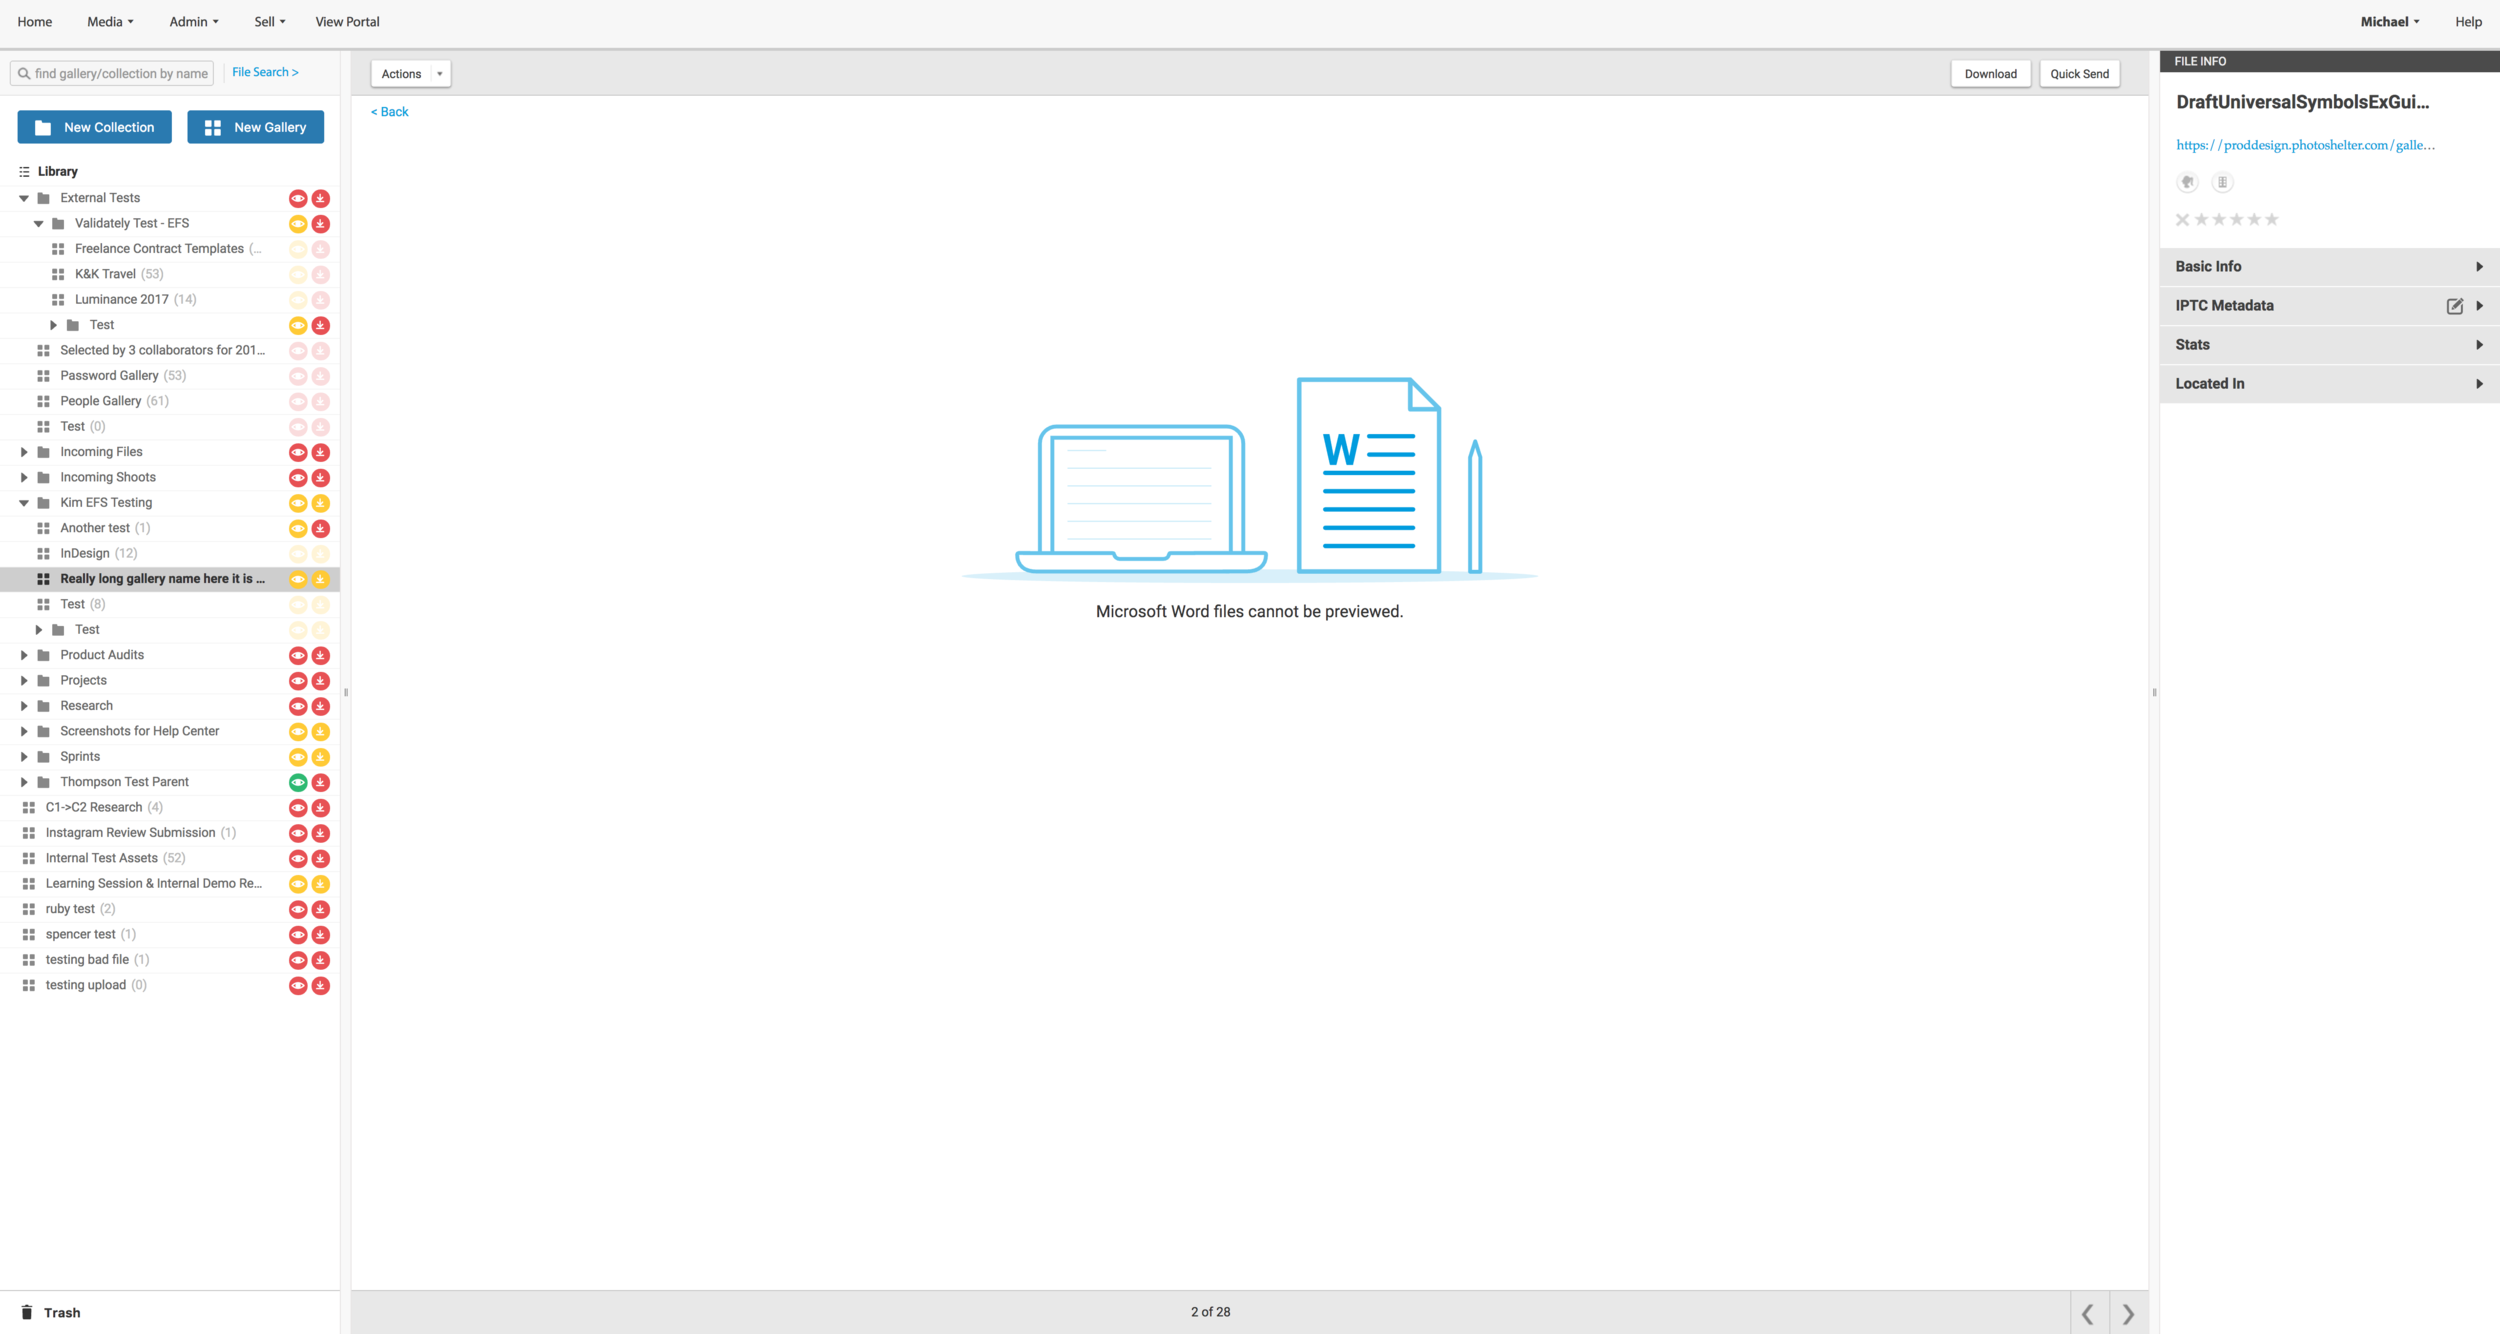Go to the previous file using left arrow
The image size is (2500, 1334).
click(2088, 1314)
